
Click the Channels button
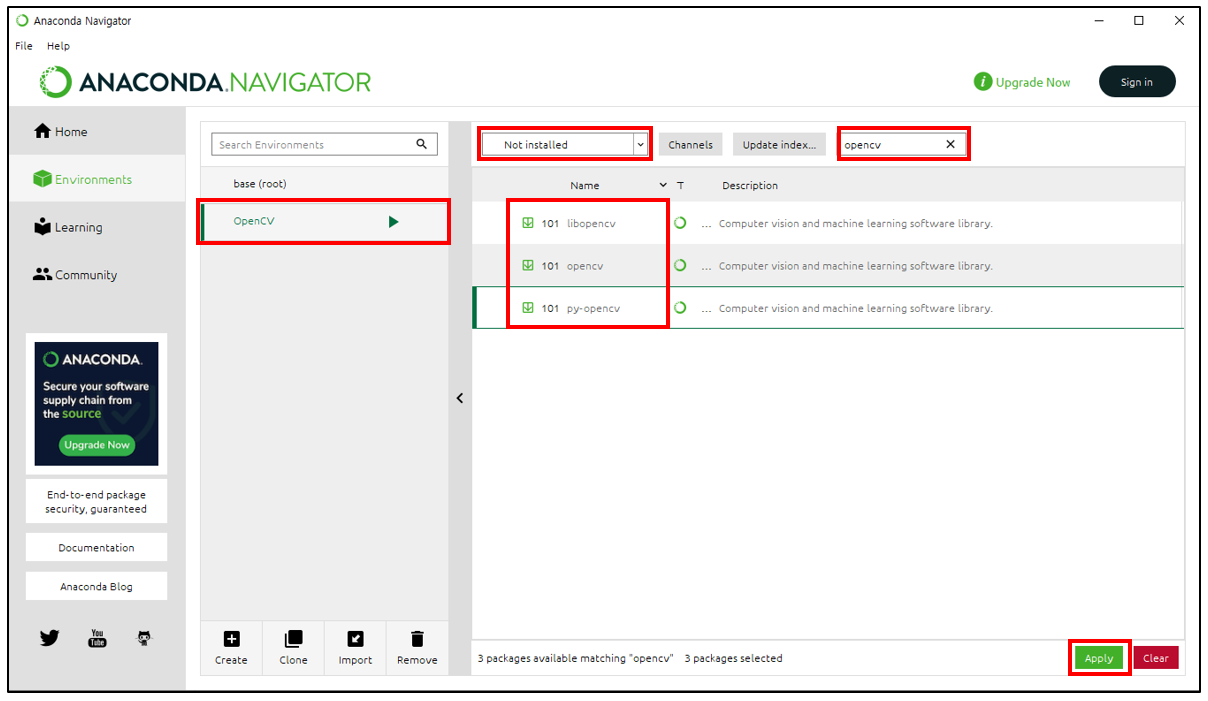[691, 144]
